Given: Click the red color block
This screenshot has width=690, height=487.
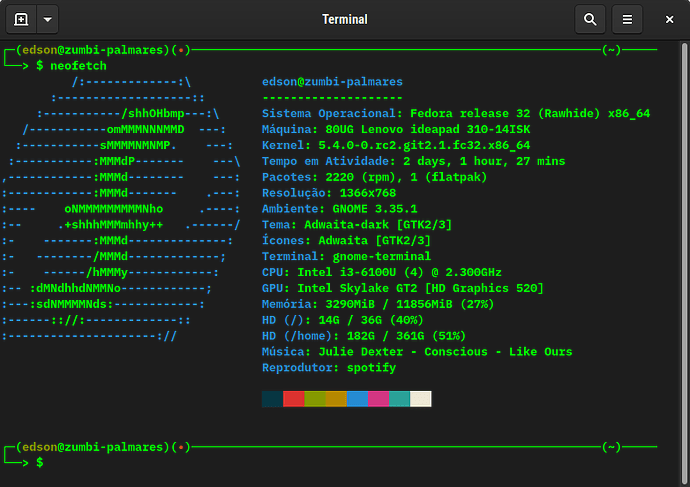Looking at the screenshot, I should (294, 399).
